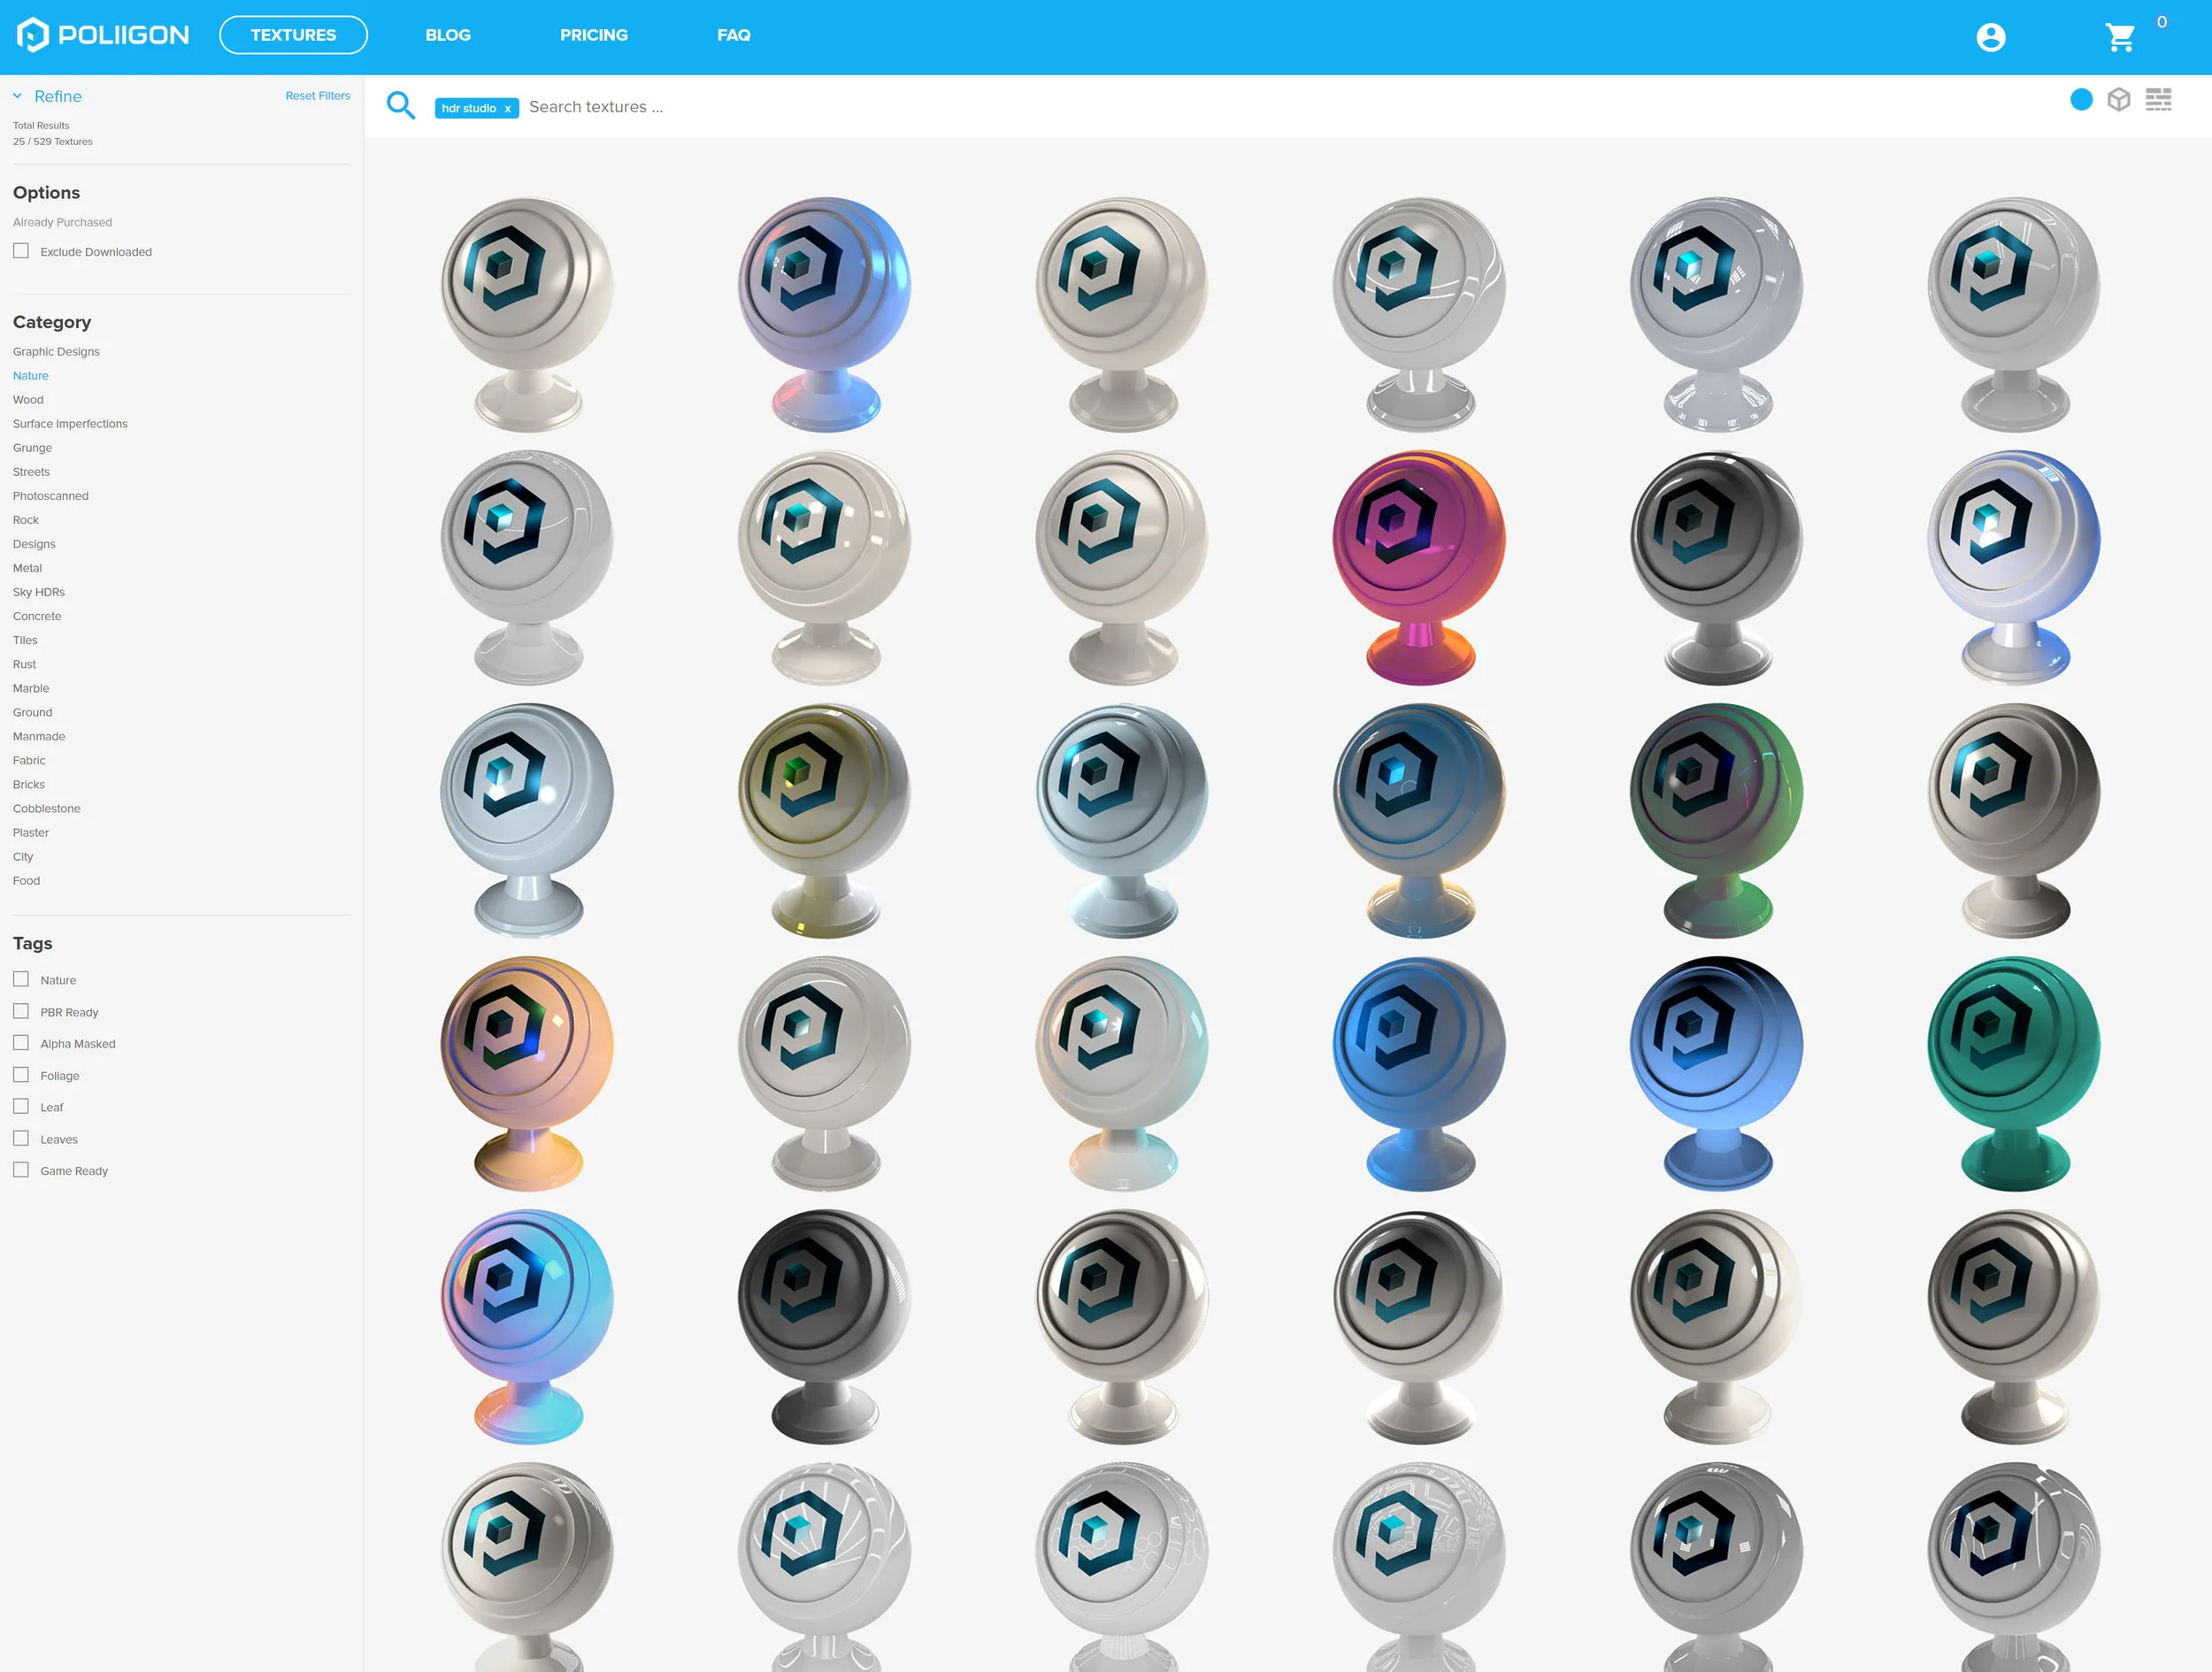Screen dimensions: 2212x1672
Task: Enable the Alpha Masked tag checkbox
Action: tap(21, 1043)
